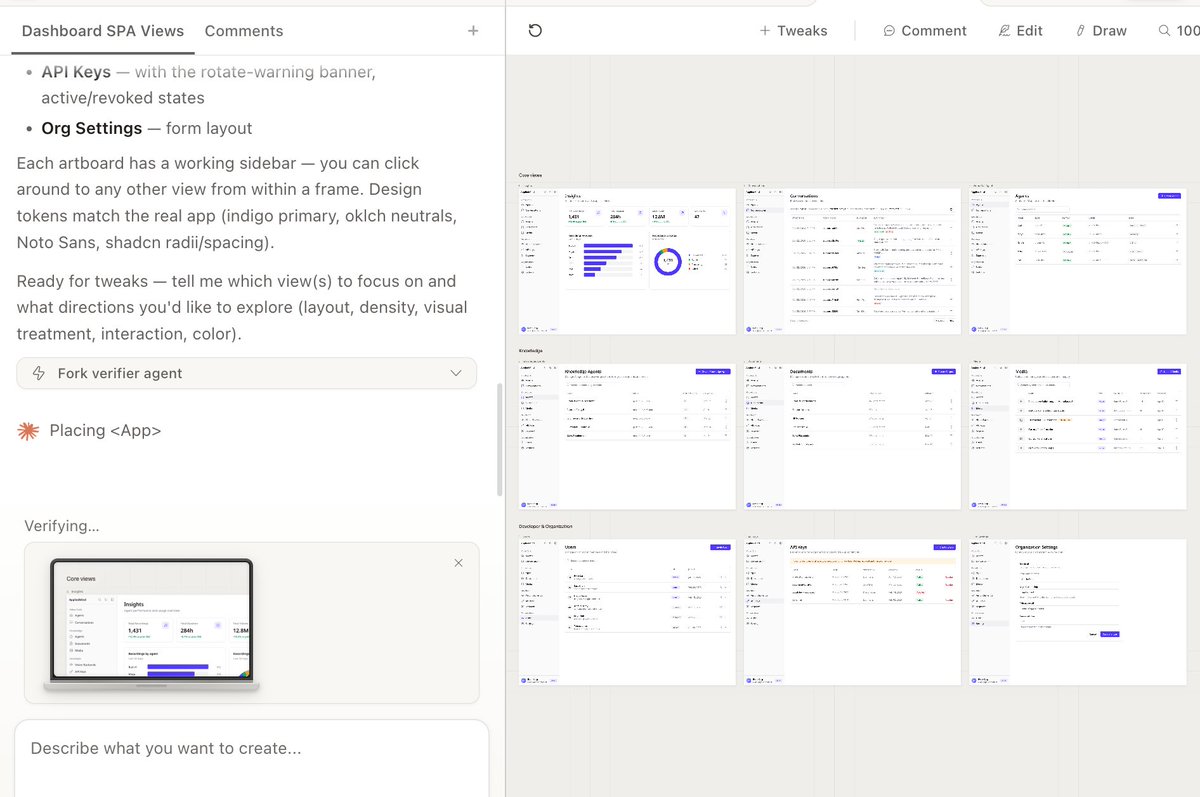1200x797 pixels.
Task: Switch to Edit mode using the pen icon
Action: click(1003, 31)
